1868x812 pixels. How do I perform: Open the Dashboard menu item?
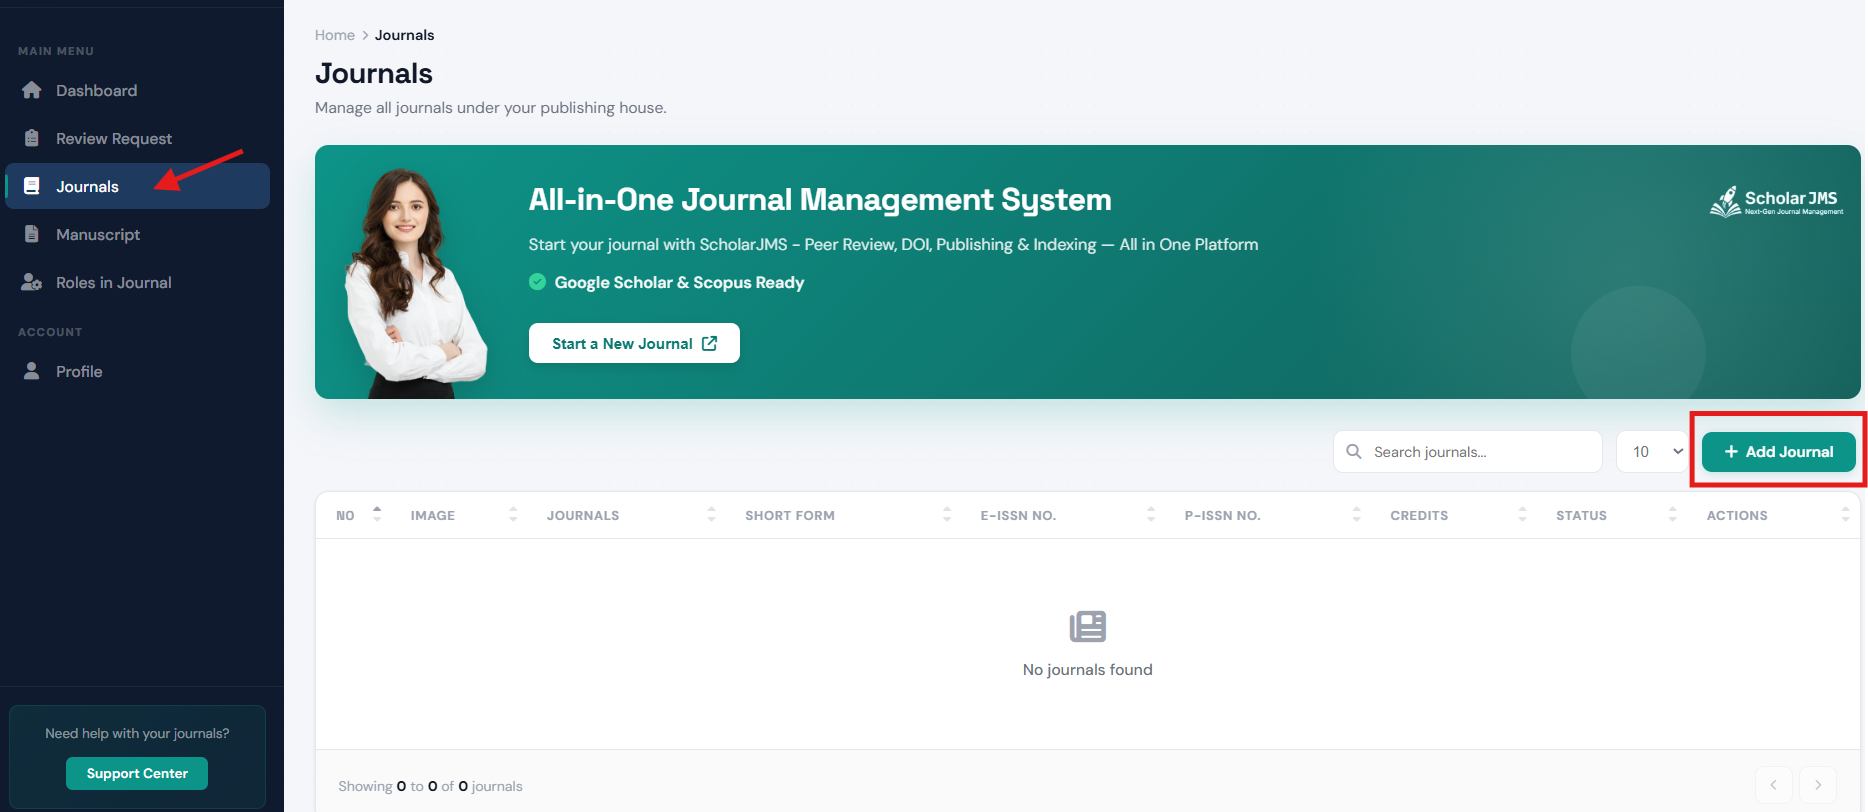(137, 90)
